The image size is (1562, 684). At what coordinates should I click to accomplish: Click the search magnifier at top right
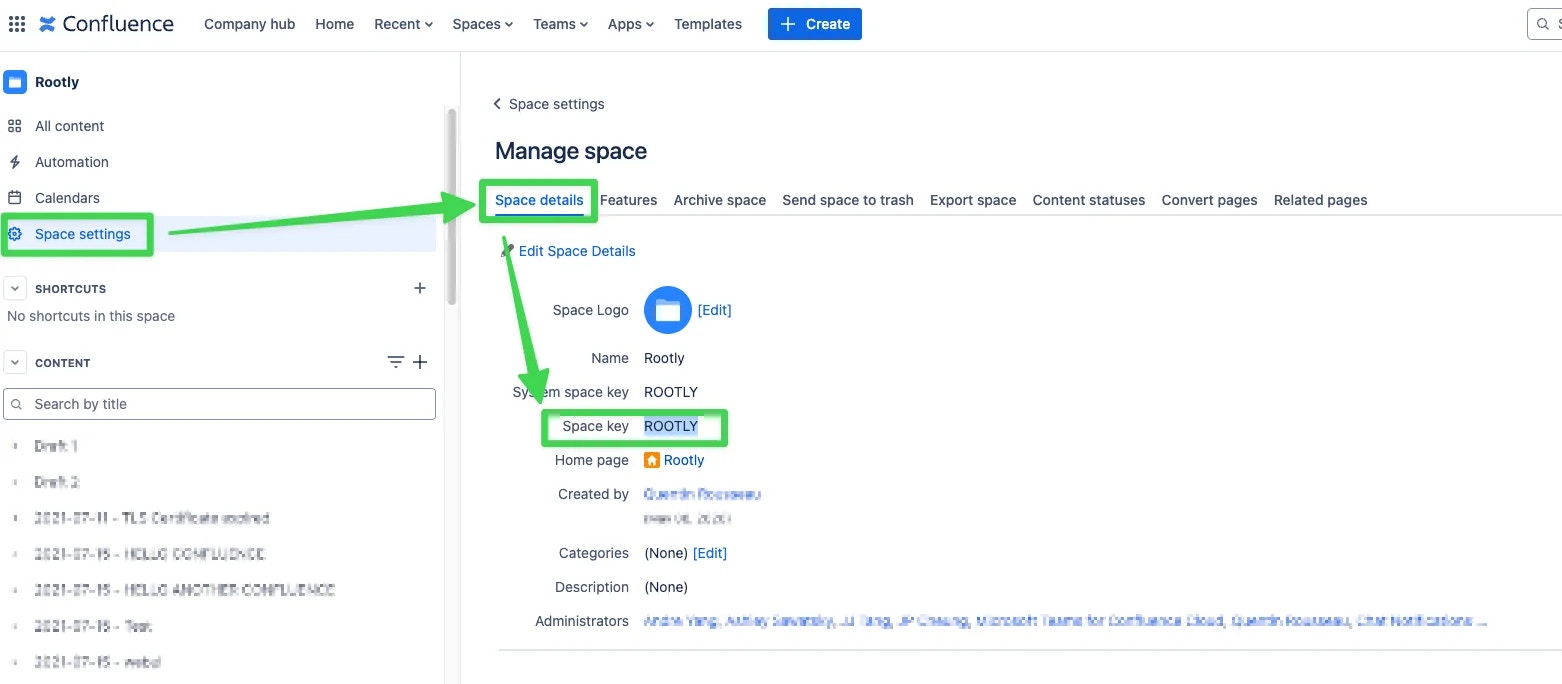pos(1544,24)
